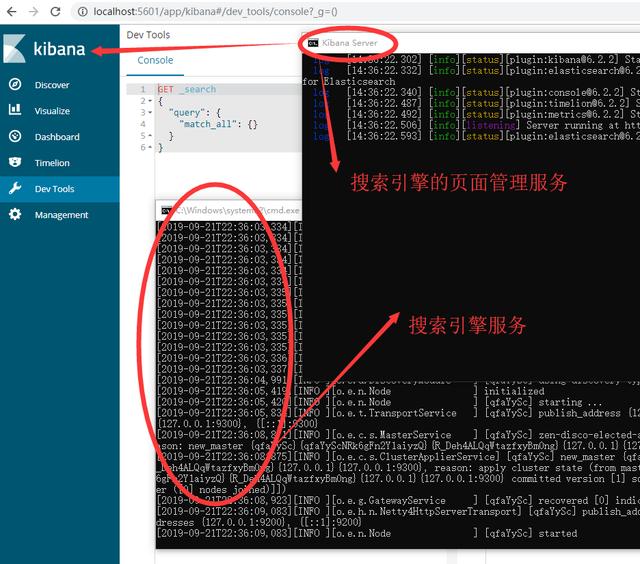Open Visualize bar chart icon
640x564 pixels.
[x=15, y=109]
